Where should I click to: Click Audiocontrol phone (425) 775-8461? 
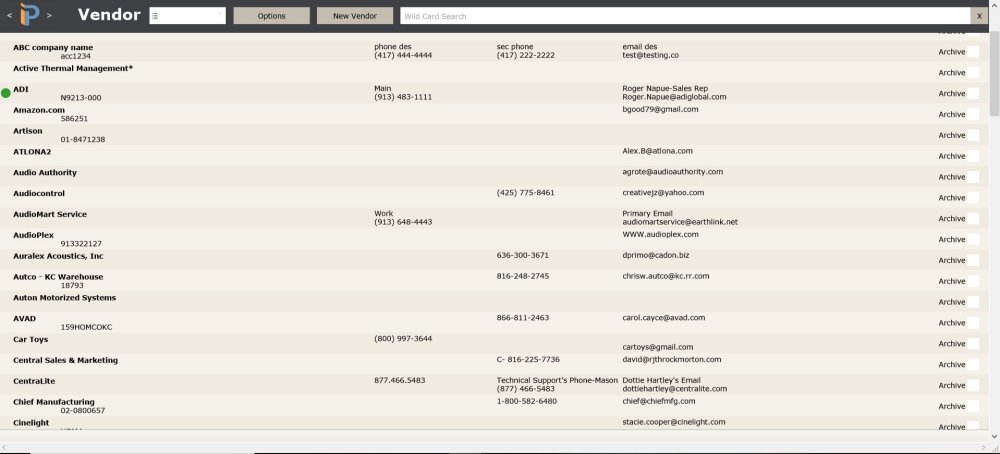point(526,193)
